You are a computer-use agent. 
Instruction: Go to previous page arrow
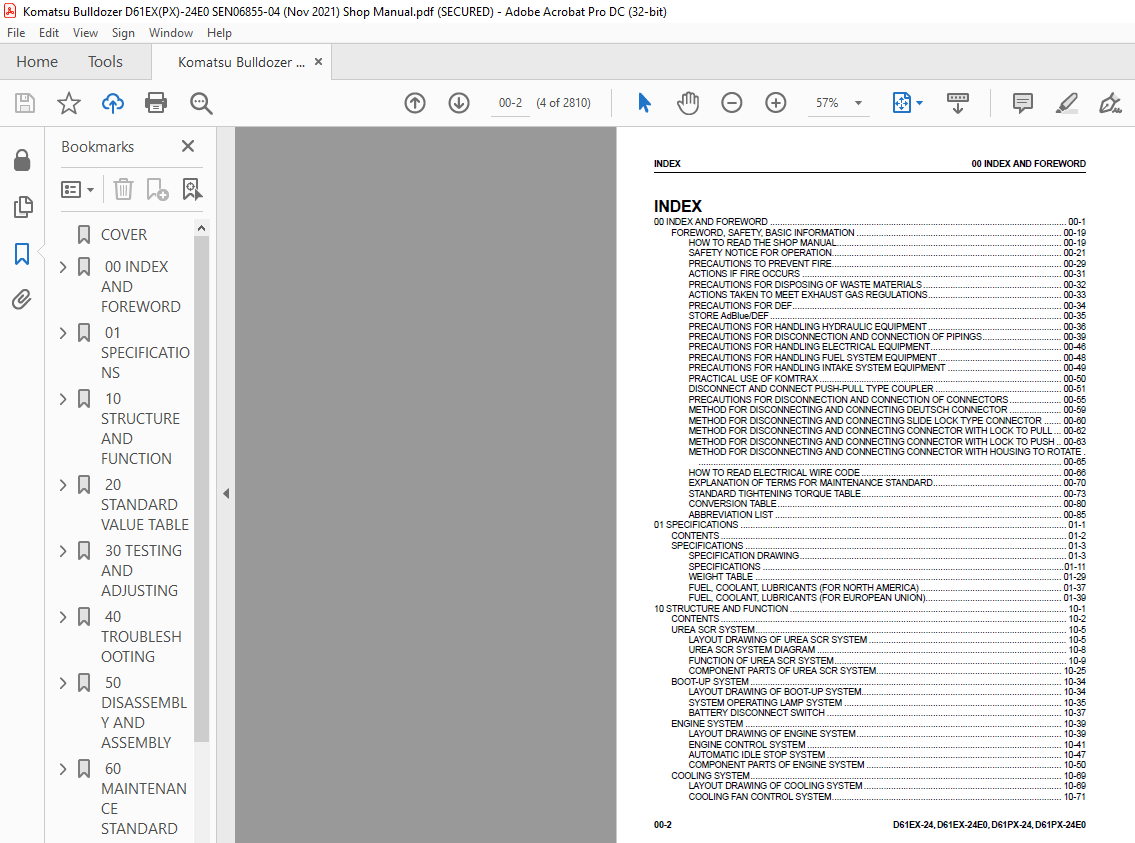click(x=415, y=103)
